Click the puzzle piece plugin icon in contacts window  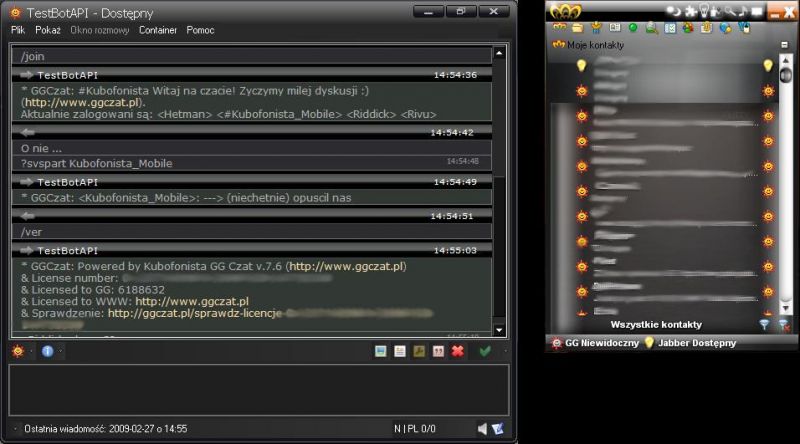(691, 11)
